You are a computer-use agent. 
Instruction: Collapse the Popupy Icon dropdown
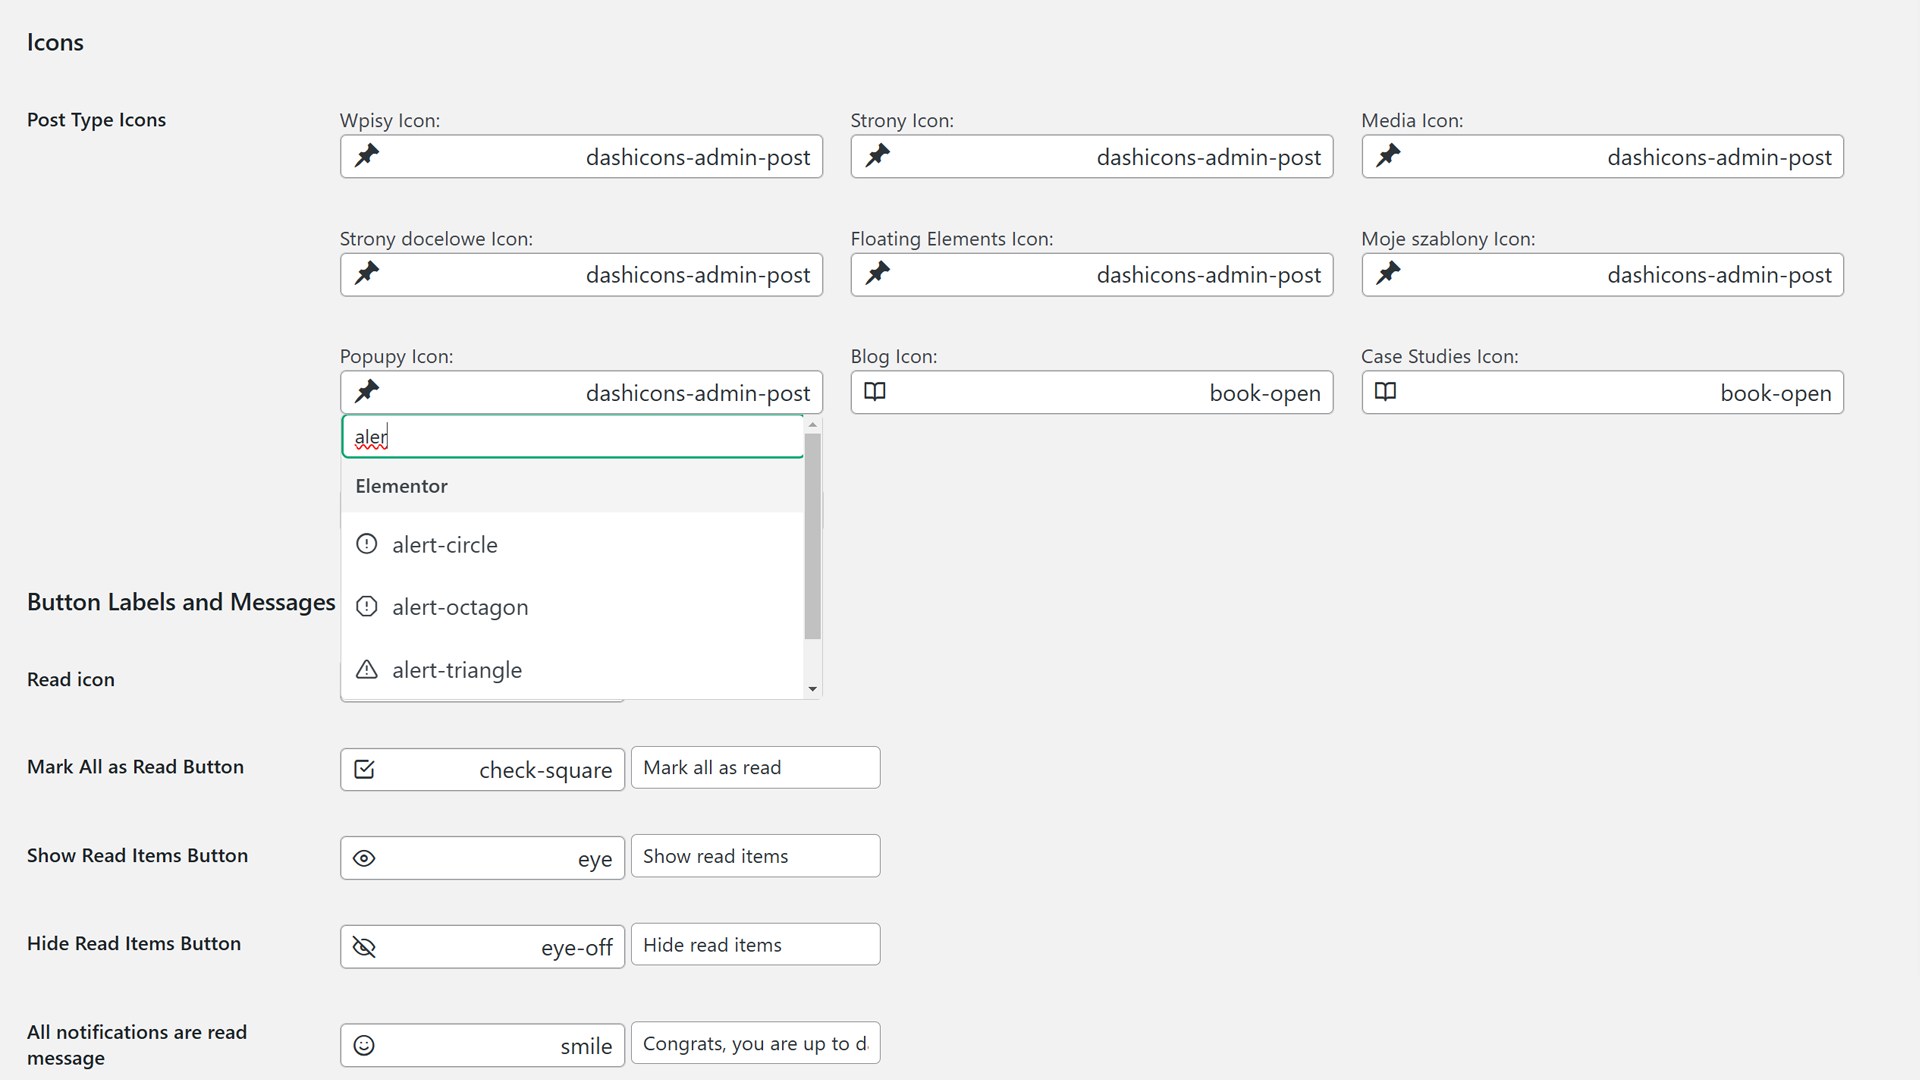[581, 393]
